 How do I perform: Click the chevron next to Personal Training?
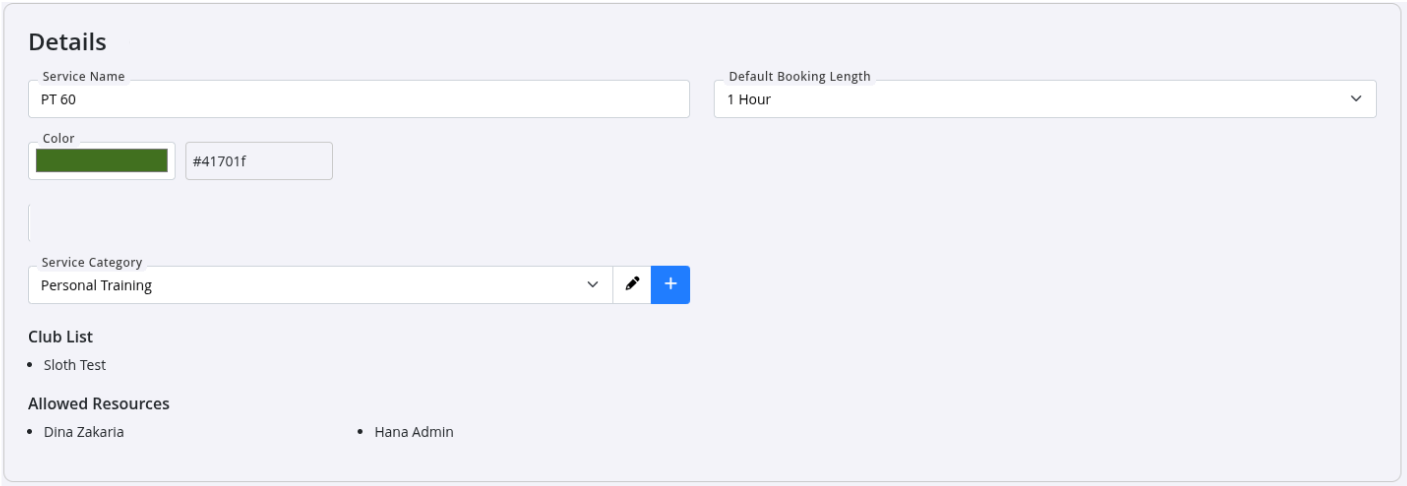592,285
